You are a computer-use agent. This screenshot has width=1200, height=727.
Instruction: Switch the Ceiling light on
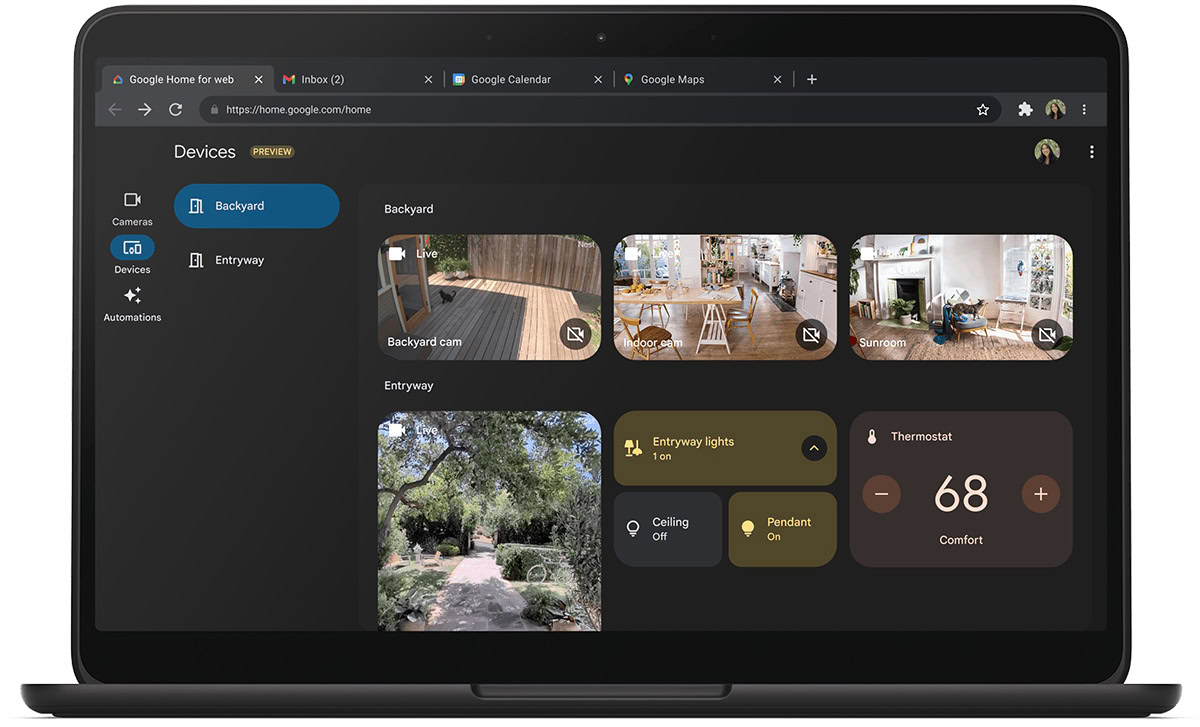click(667, 529)
